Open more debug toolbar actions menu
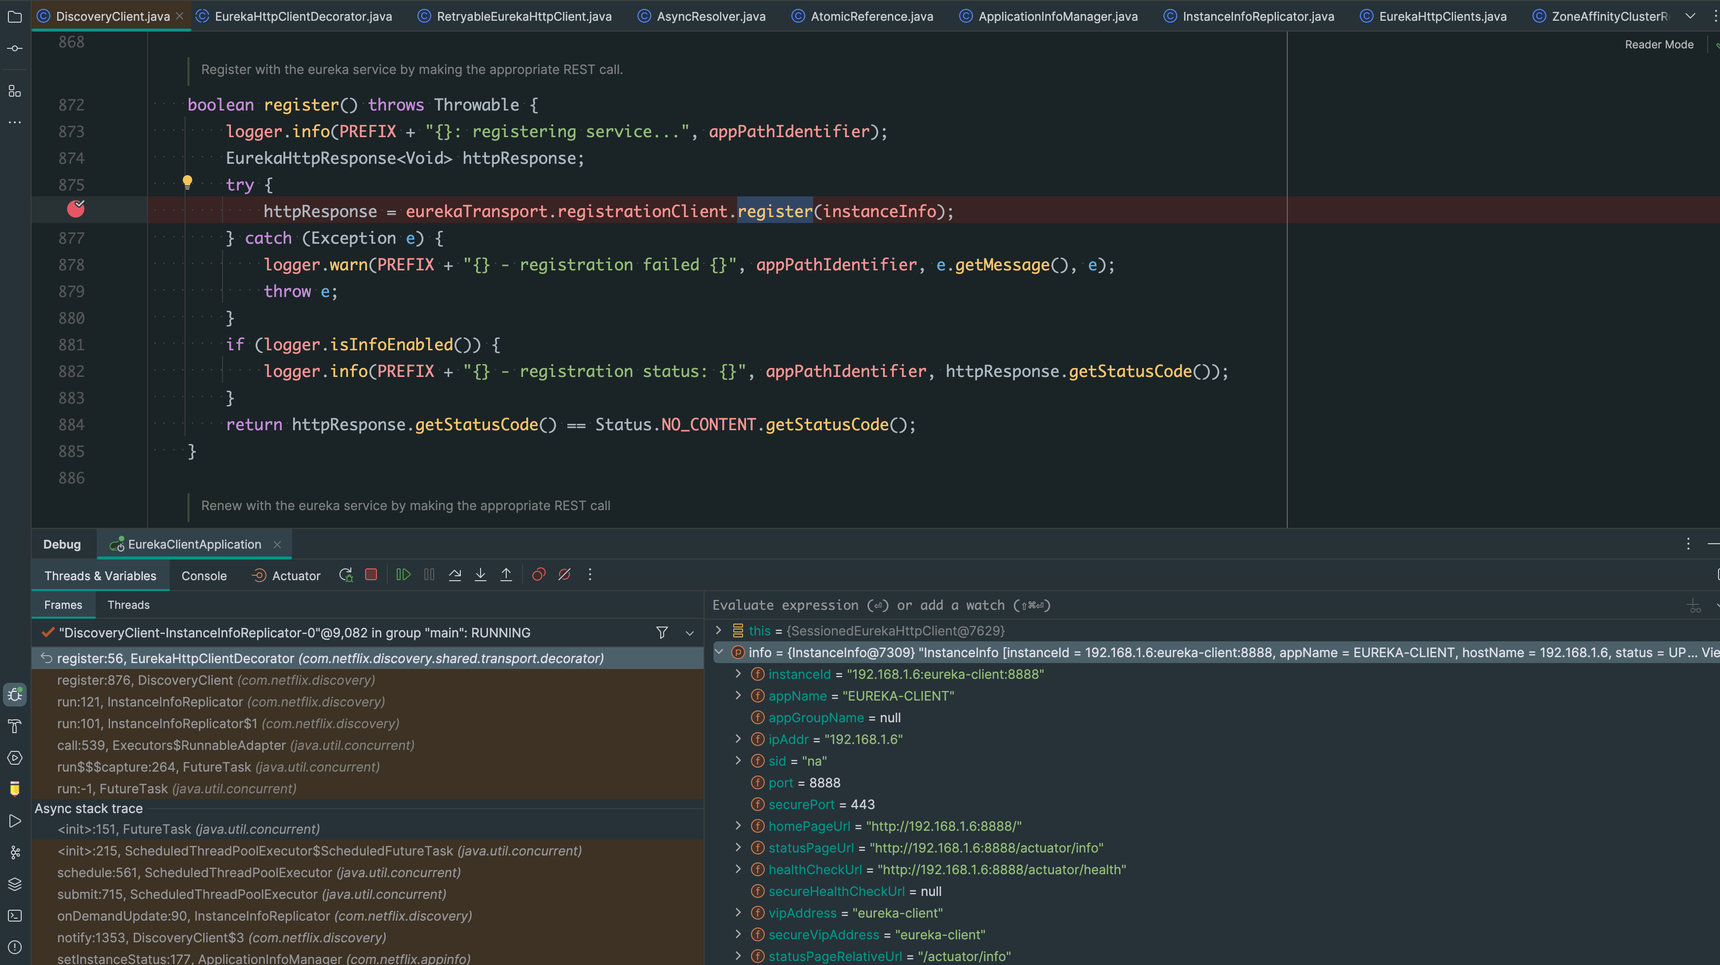 click(590, 575)
